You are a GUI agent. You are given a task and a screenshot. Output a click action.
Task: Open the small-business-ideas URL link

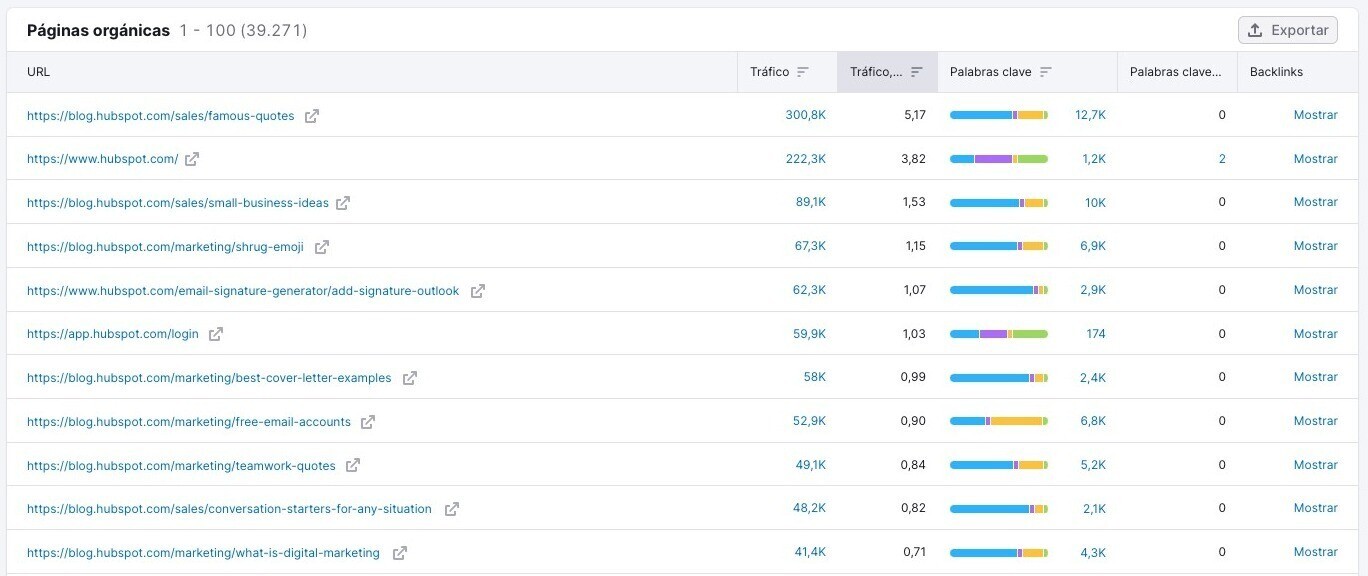point(175,202)
